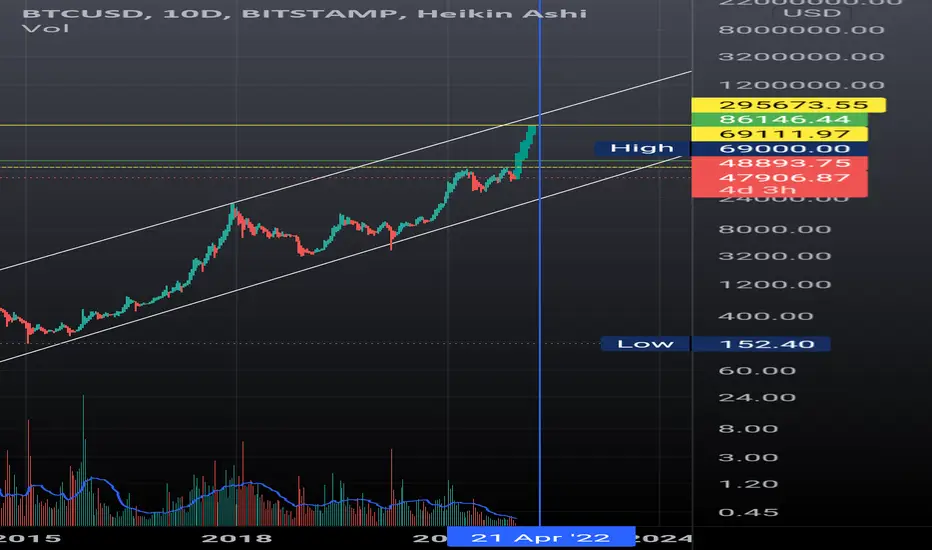
Task: Click the 8000.00 price axis label
Action: (x=774, y=230)
